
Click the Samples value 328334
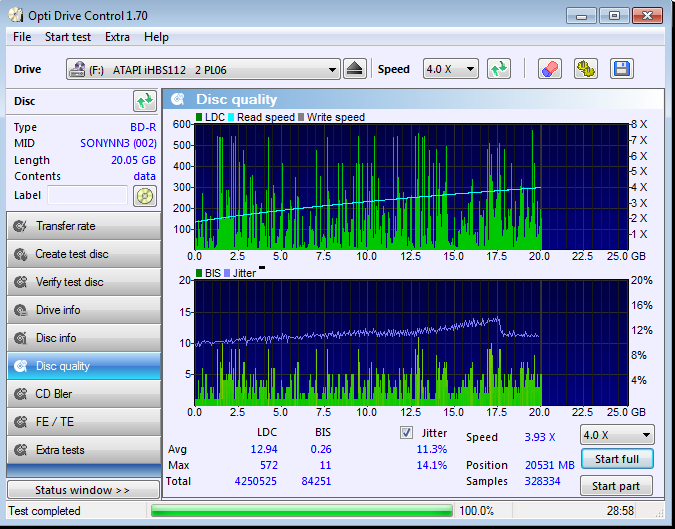point(542,481)
